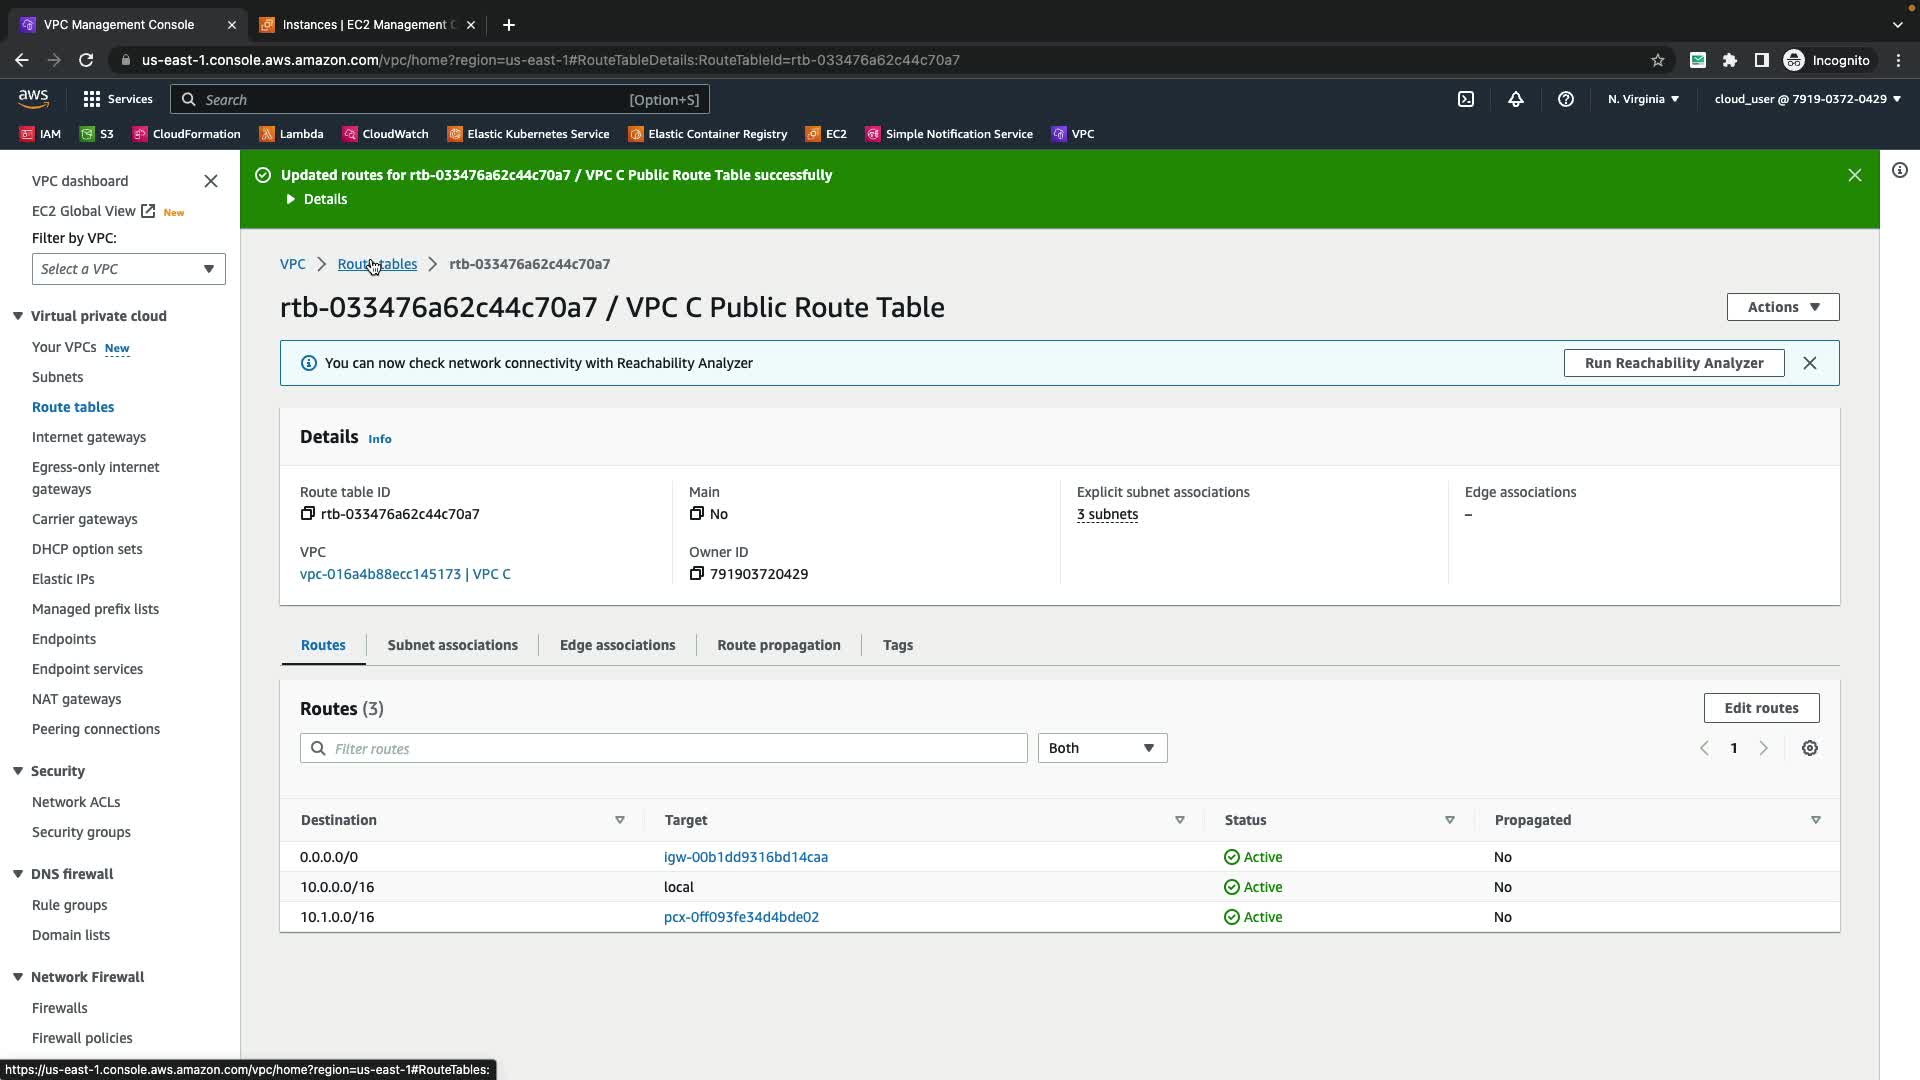
Task: Open the pcx-0ff093fe34d4bde02 peering link
Action: click(741, 917)
